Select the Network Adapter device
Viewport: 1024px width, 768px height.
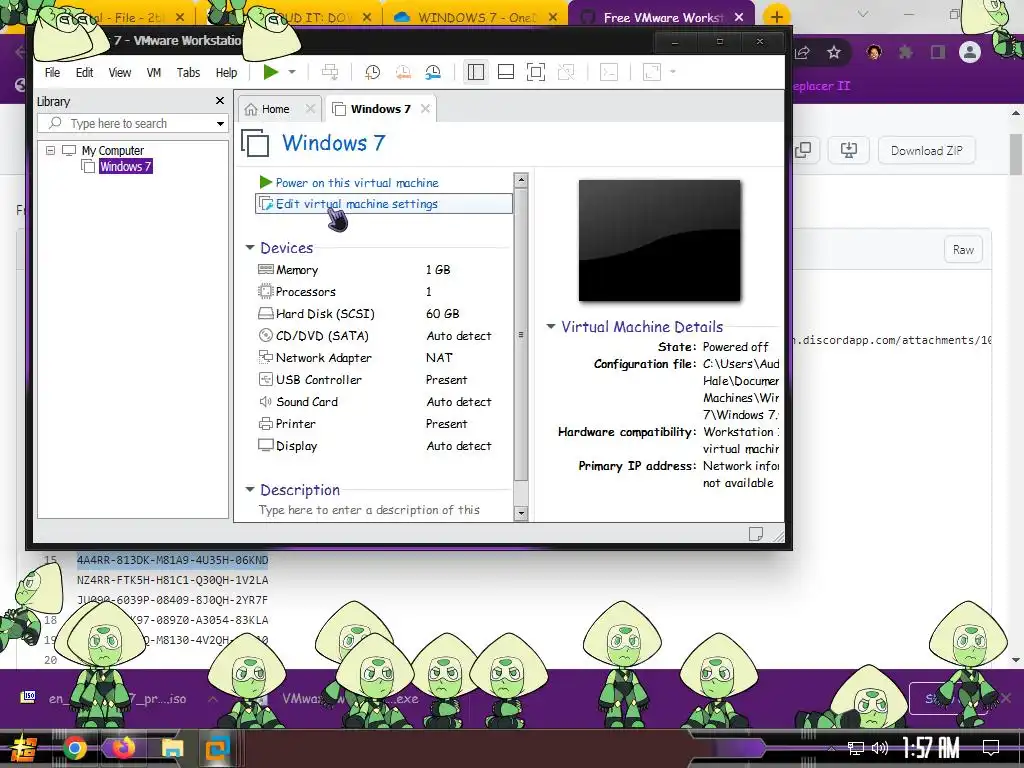pos(381,358)
